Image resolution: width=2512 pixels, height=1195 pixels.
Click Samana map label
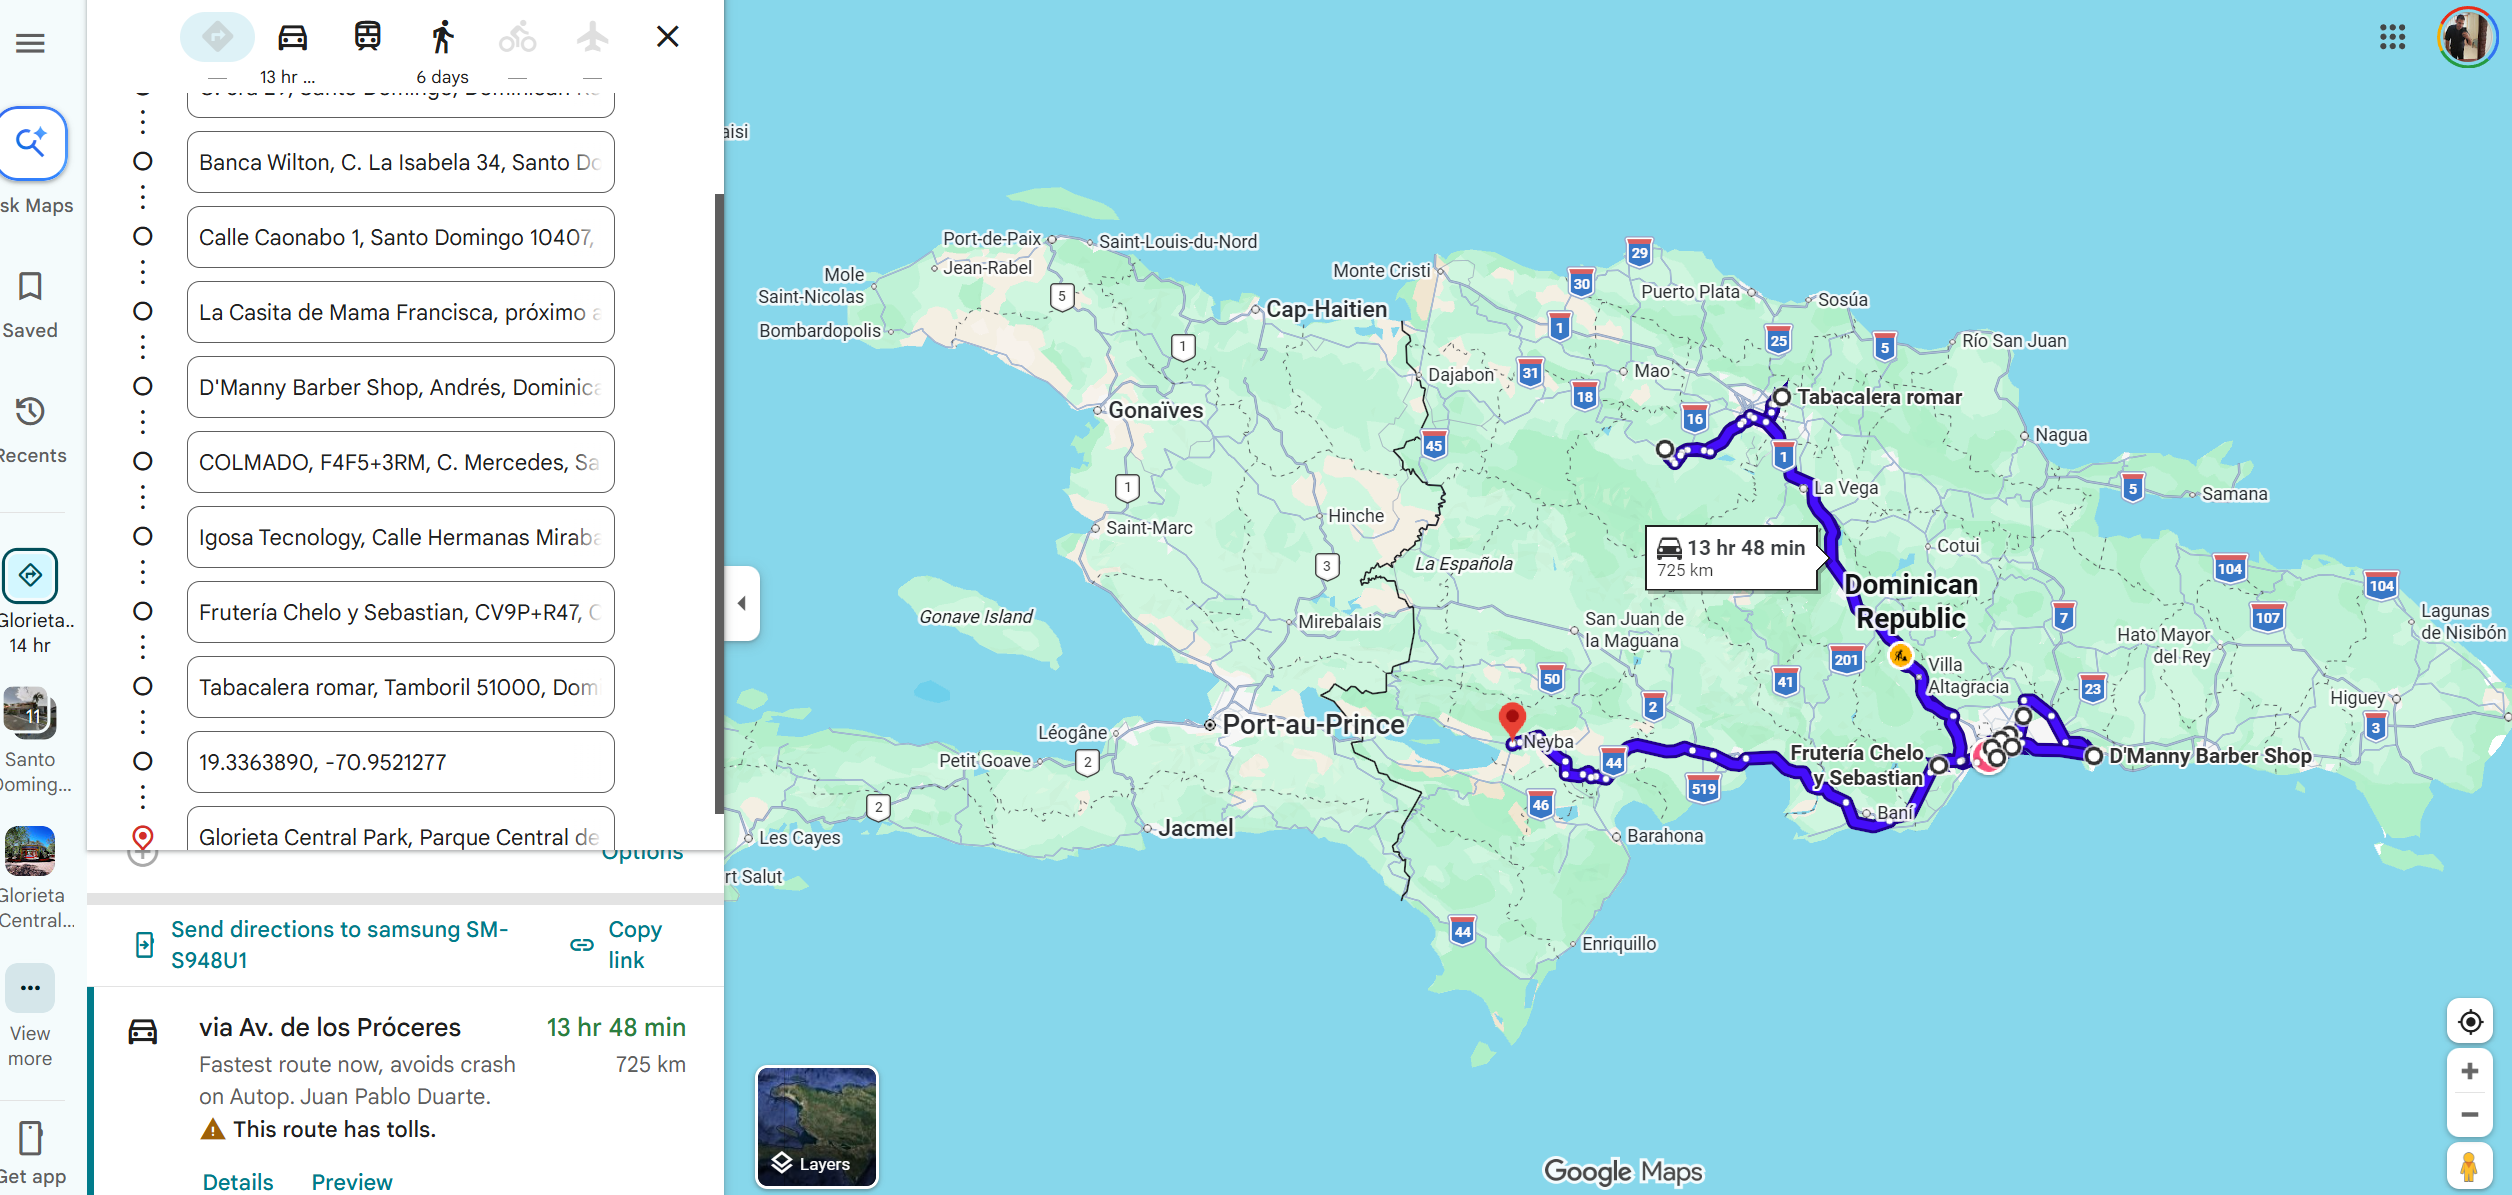2235,494
